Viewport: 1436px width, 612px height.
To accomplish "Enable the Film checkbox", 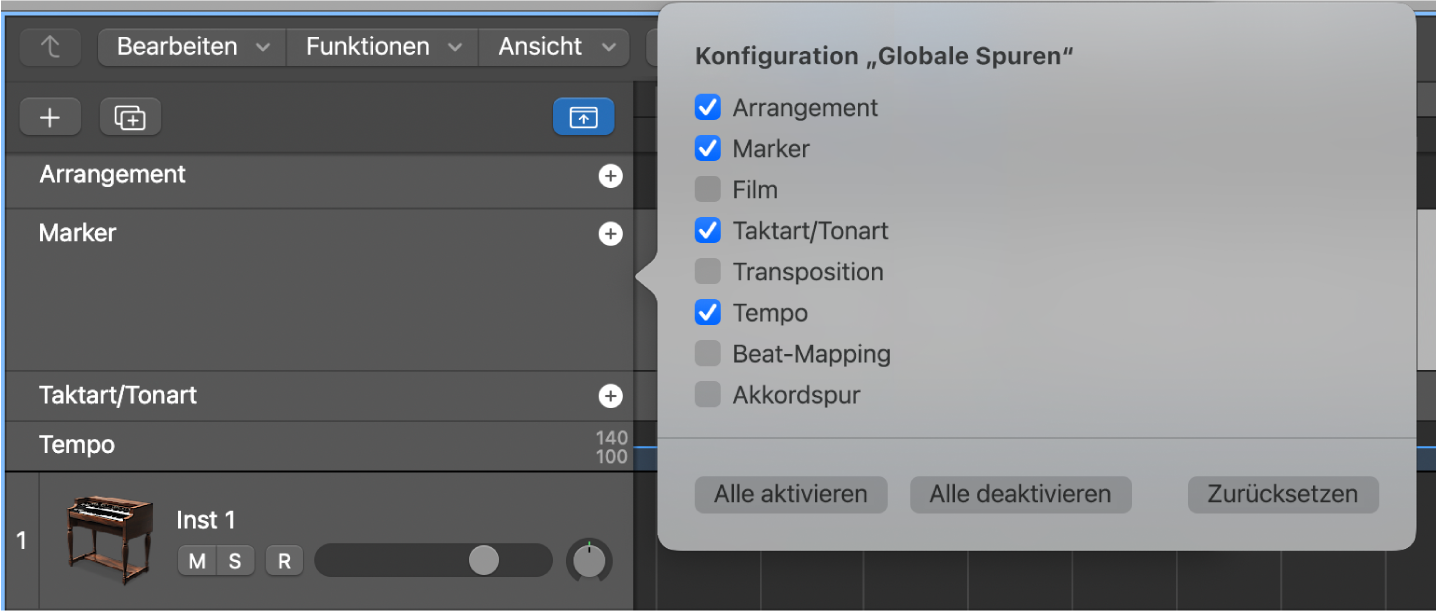I will click(x=708, y=189).
